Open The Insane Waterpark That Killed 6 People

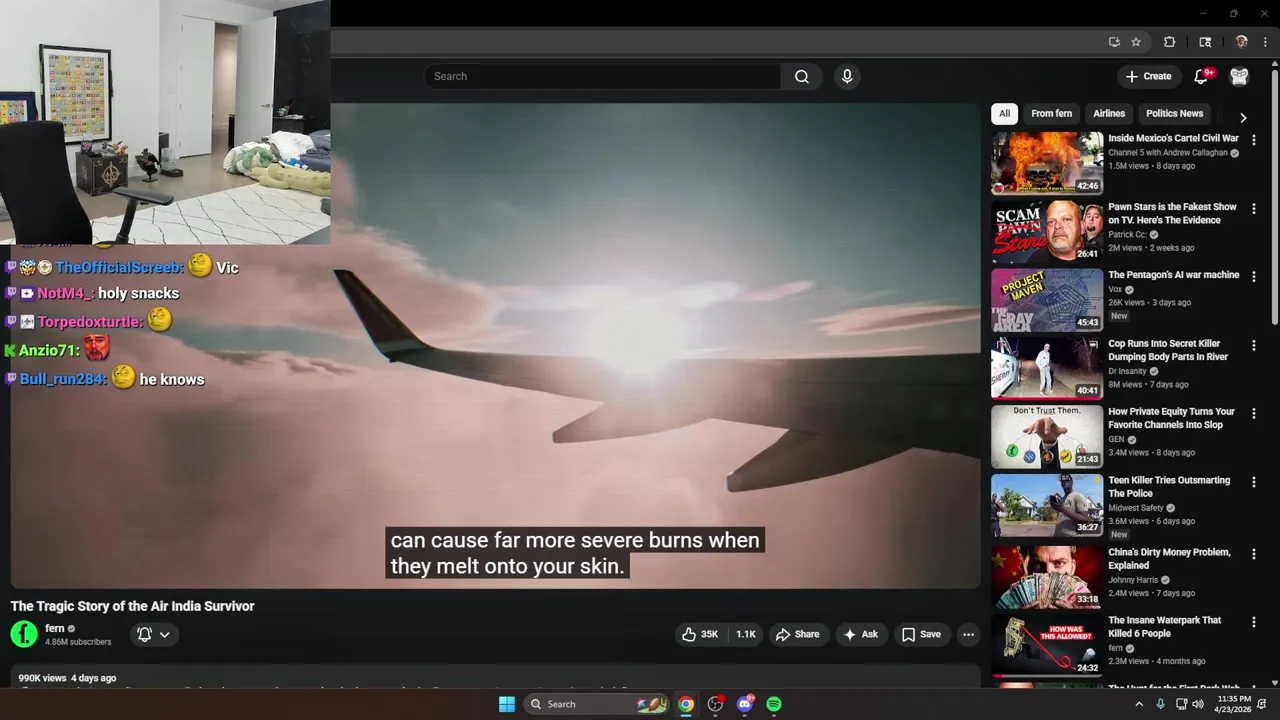coord(1164,627)
